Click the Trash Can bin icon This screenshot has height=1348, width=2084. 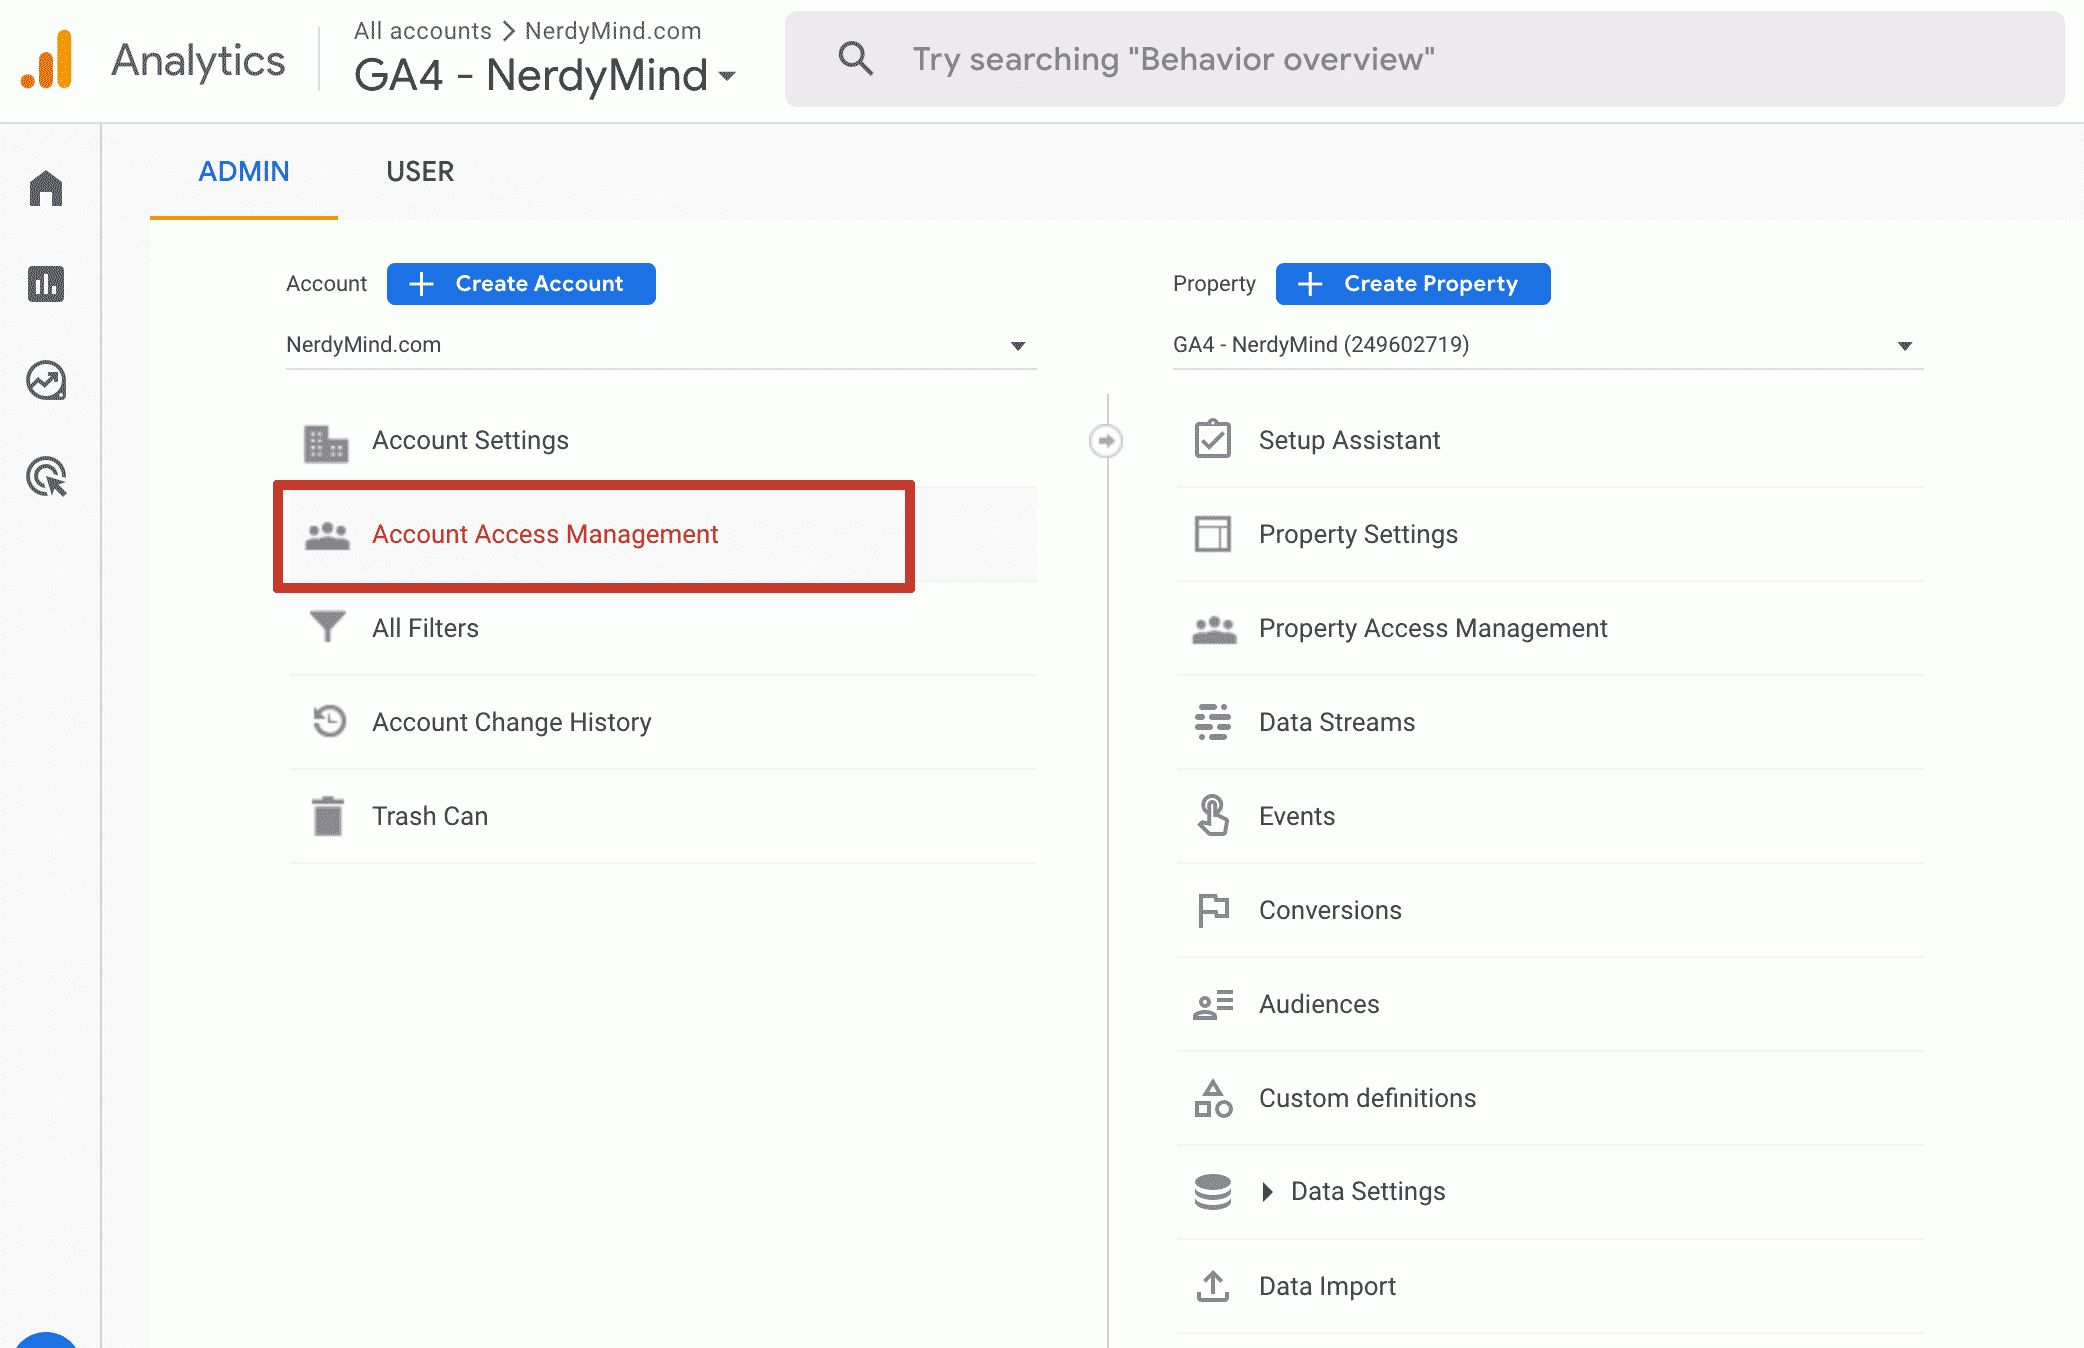point(327,816)
